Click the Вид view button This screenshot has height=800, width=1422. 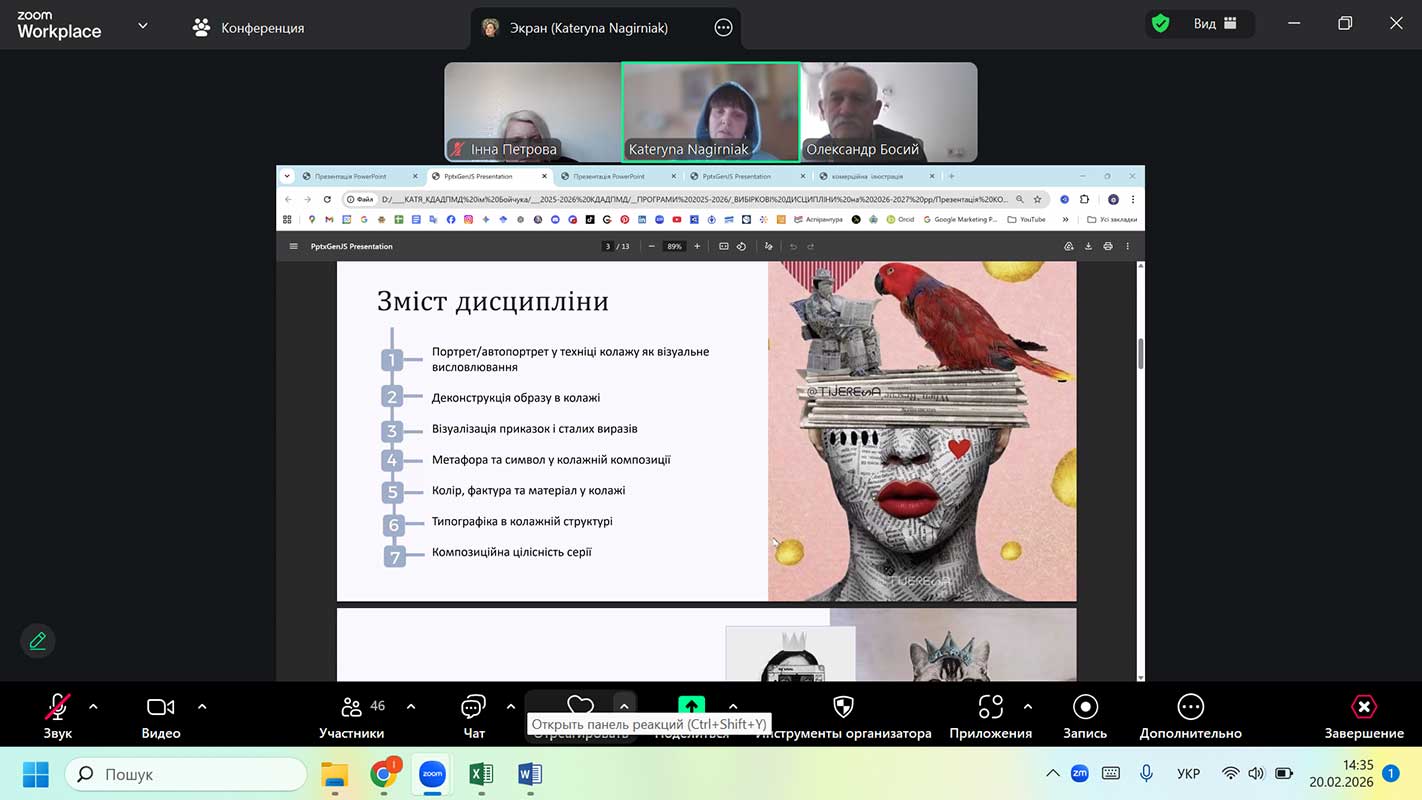coord(1215,24)
